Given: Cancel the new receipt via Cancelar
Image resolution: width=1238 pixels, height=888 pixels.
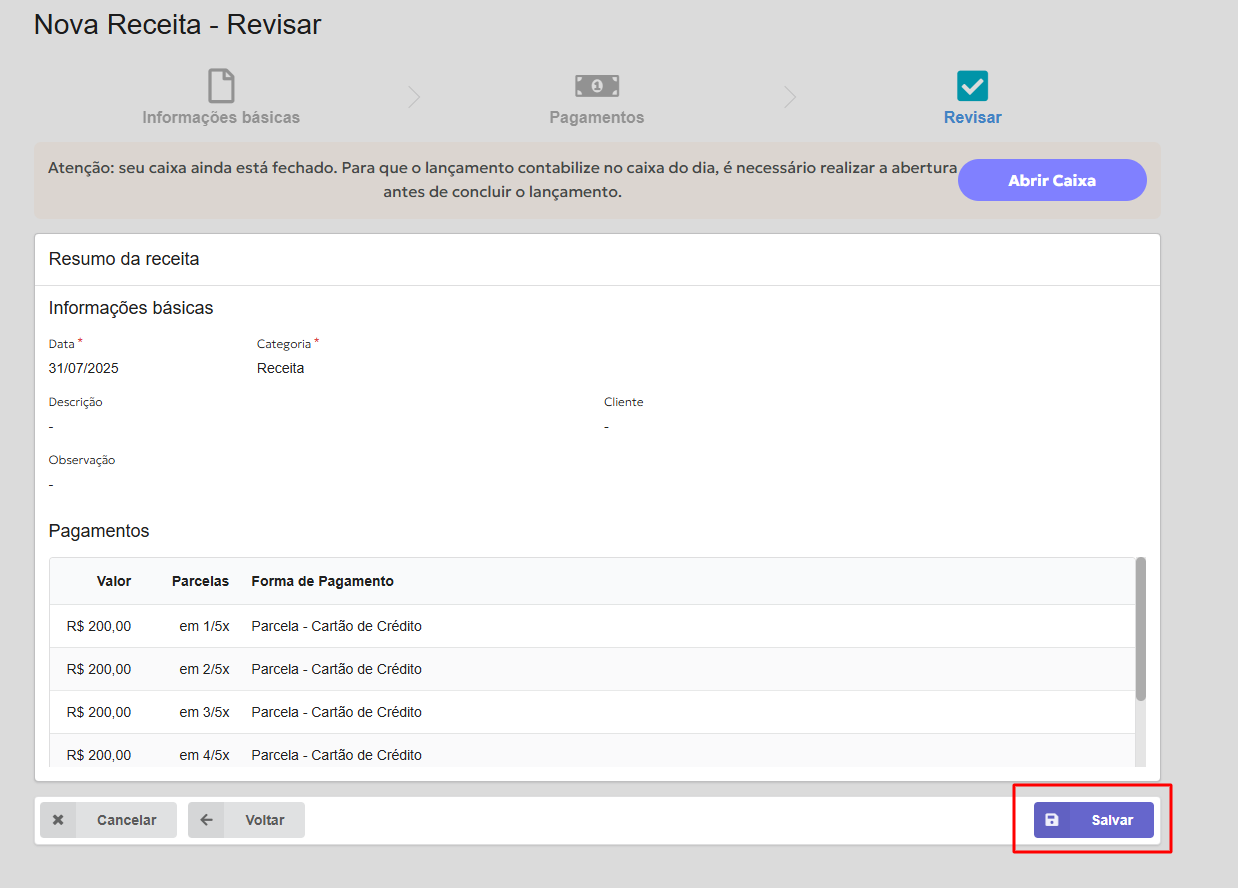Looking at the screenshot, I should click(x=108, y=820).
